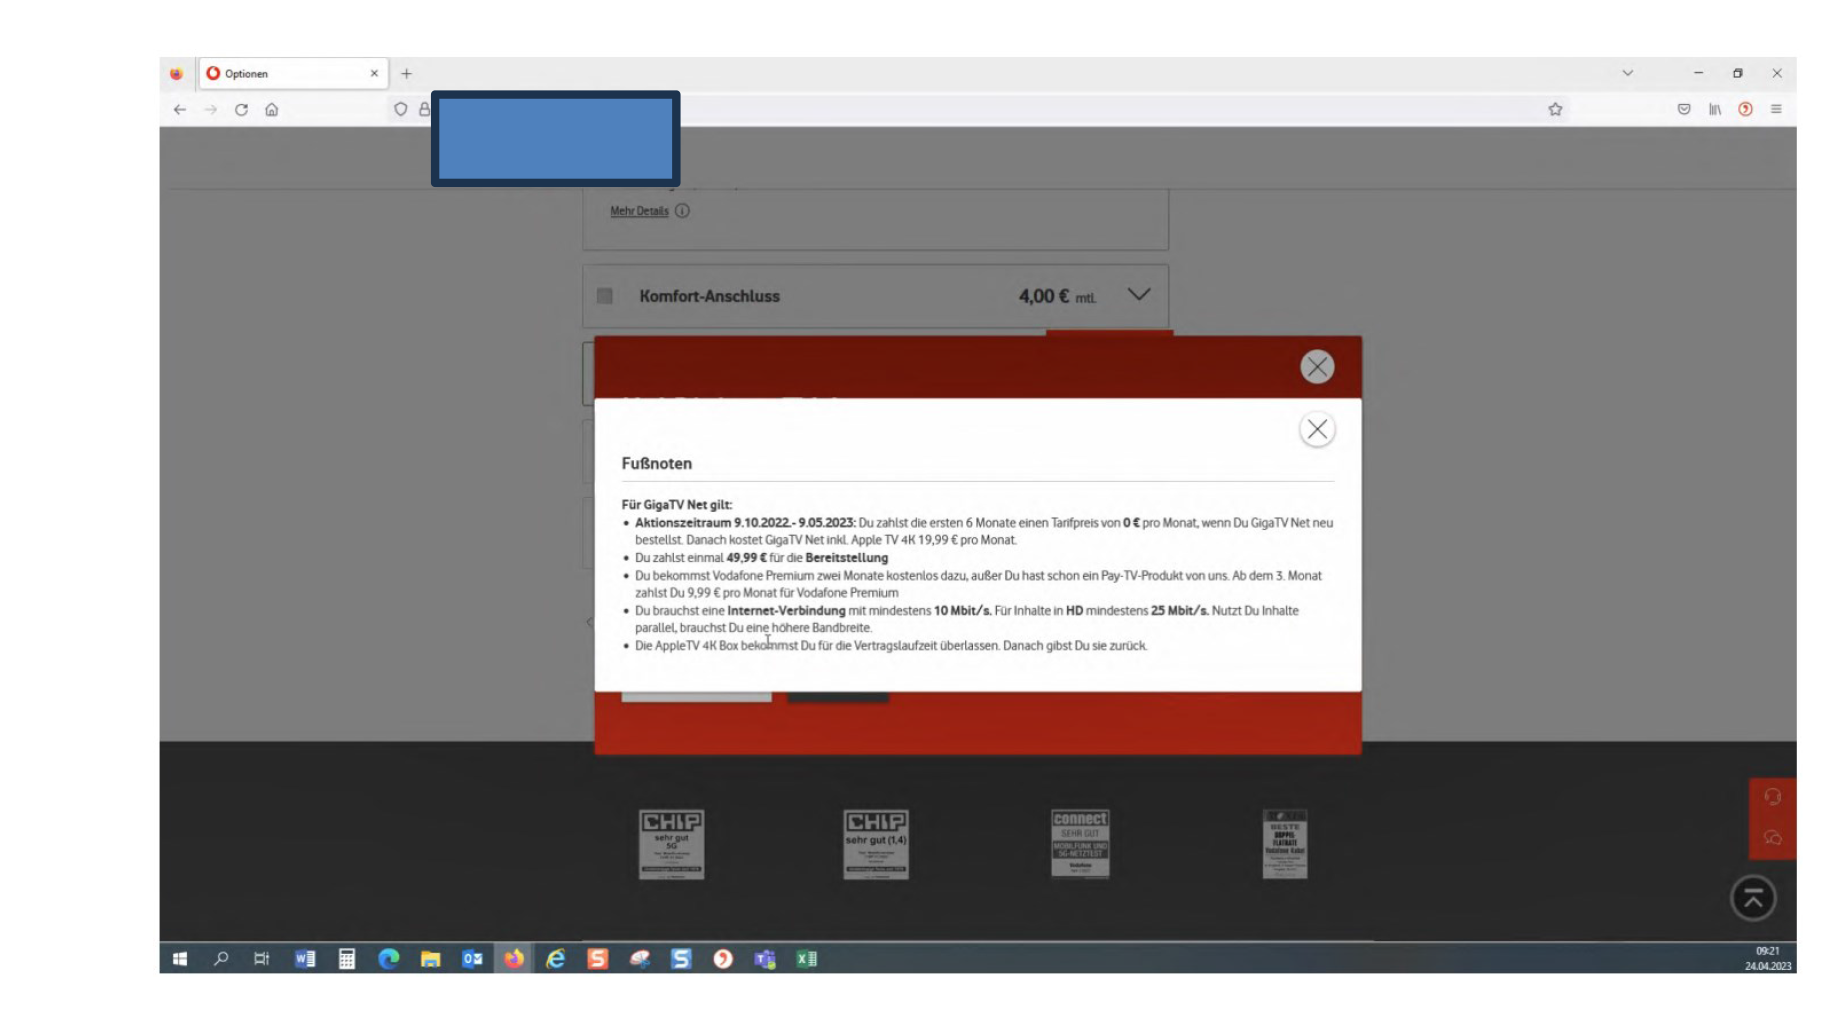
Task: Click the first CHIP sehr gut award badge
Action: (x=671, y=844)
